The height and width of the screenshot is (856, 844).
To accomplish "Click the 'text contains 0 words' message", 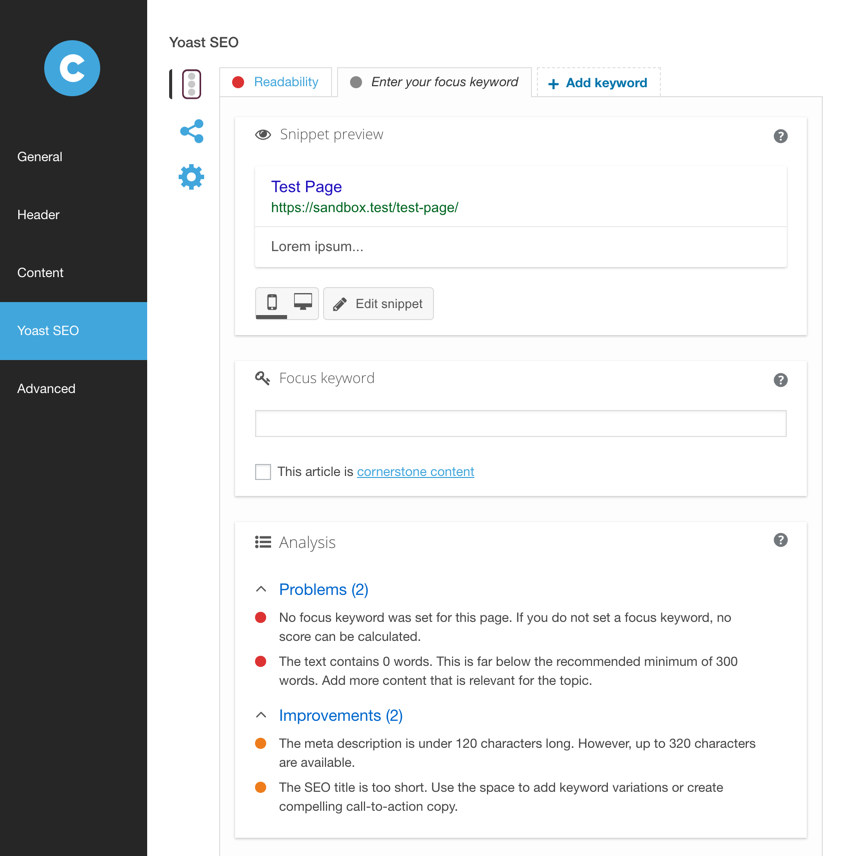I will (508, 671).
